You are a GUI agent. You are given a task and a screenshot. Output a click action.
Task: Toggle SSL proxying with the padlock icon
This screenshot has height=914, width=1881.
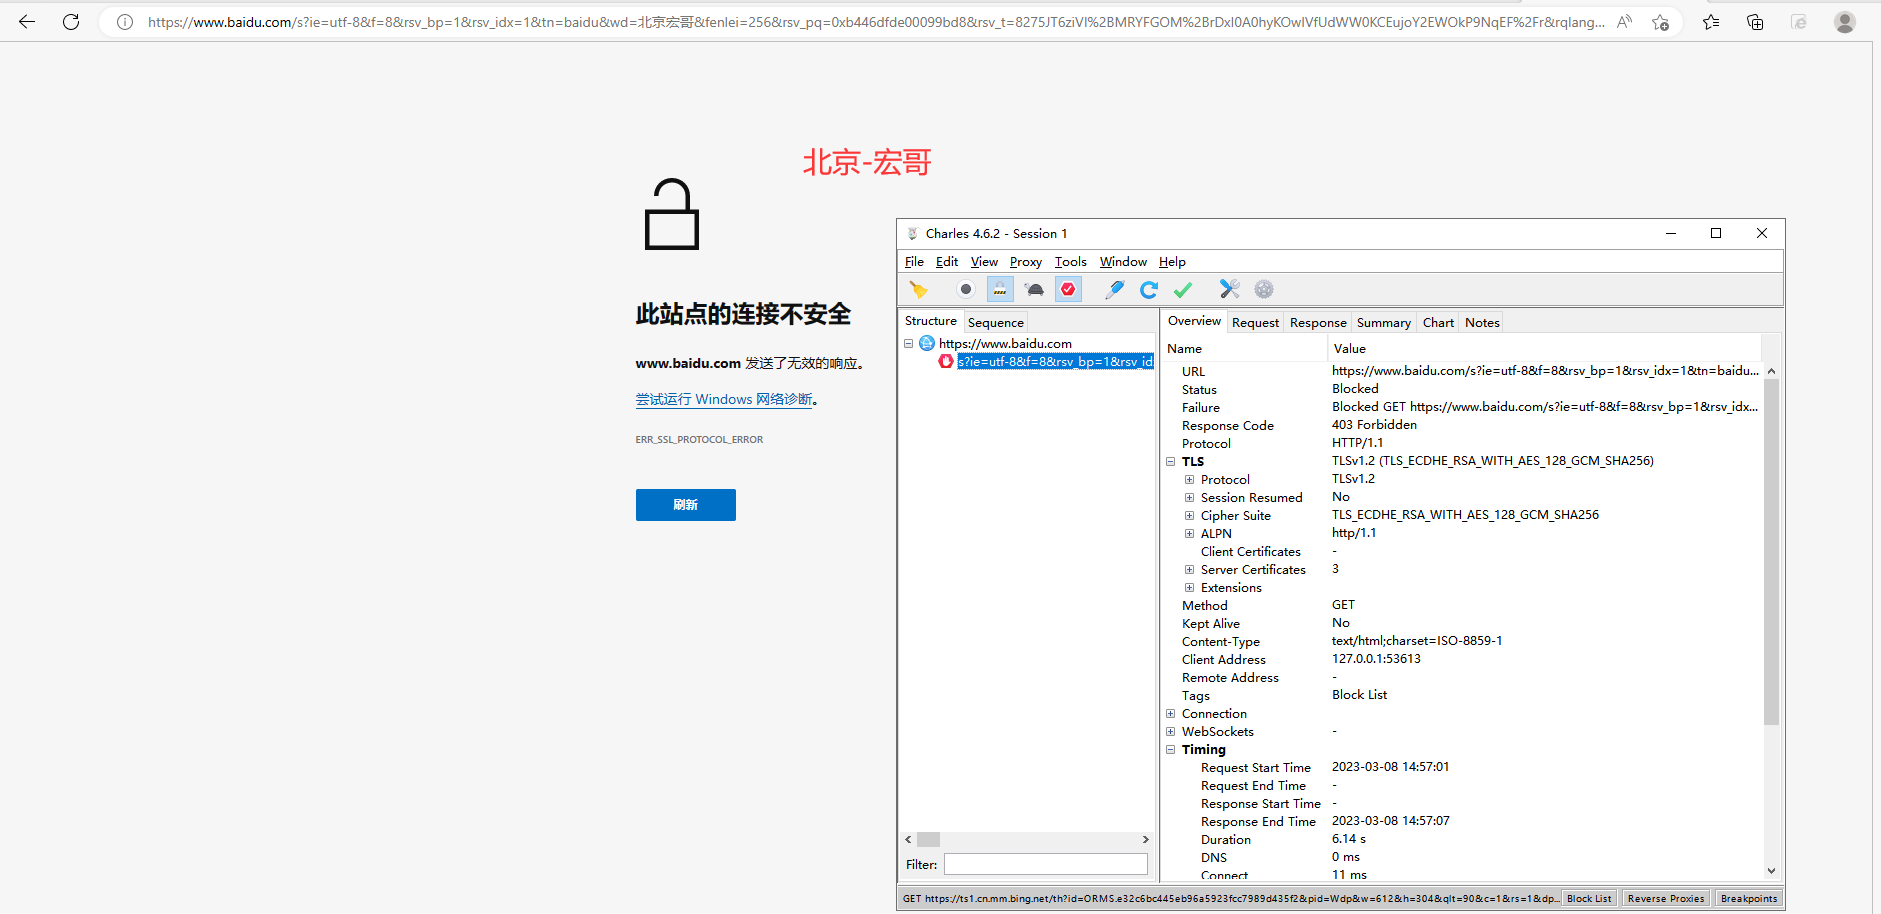(x=1000, y=290)
